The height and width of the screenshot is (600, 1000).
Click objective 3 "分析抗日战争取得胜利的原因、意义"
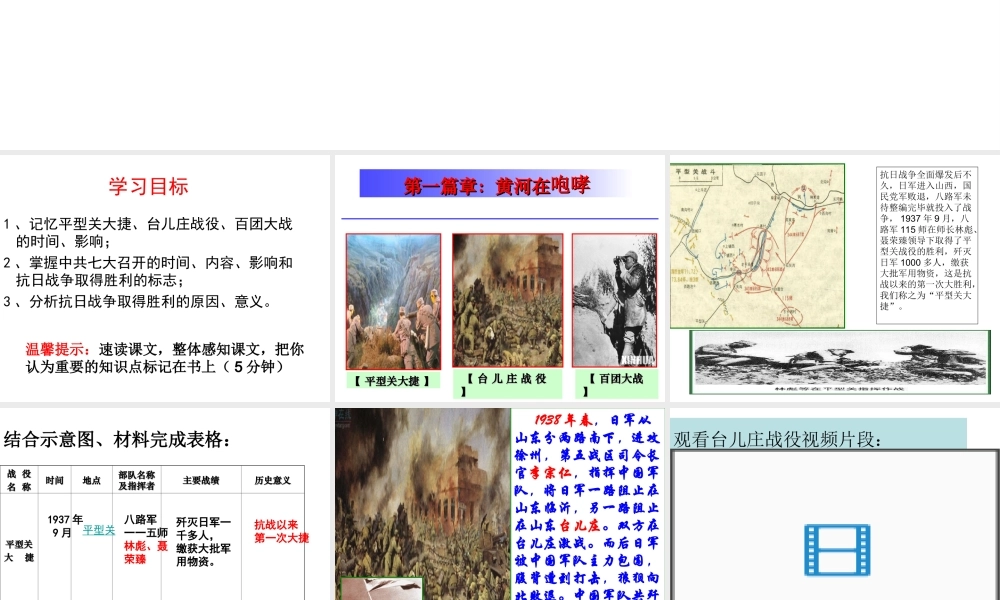coord(138,302)
